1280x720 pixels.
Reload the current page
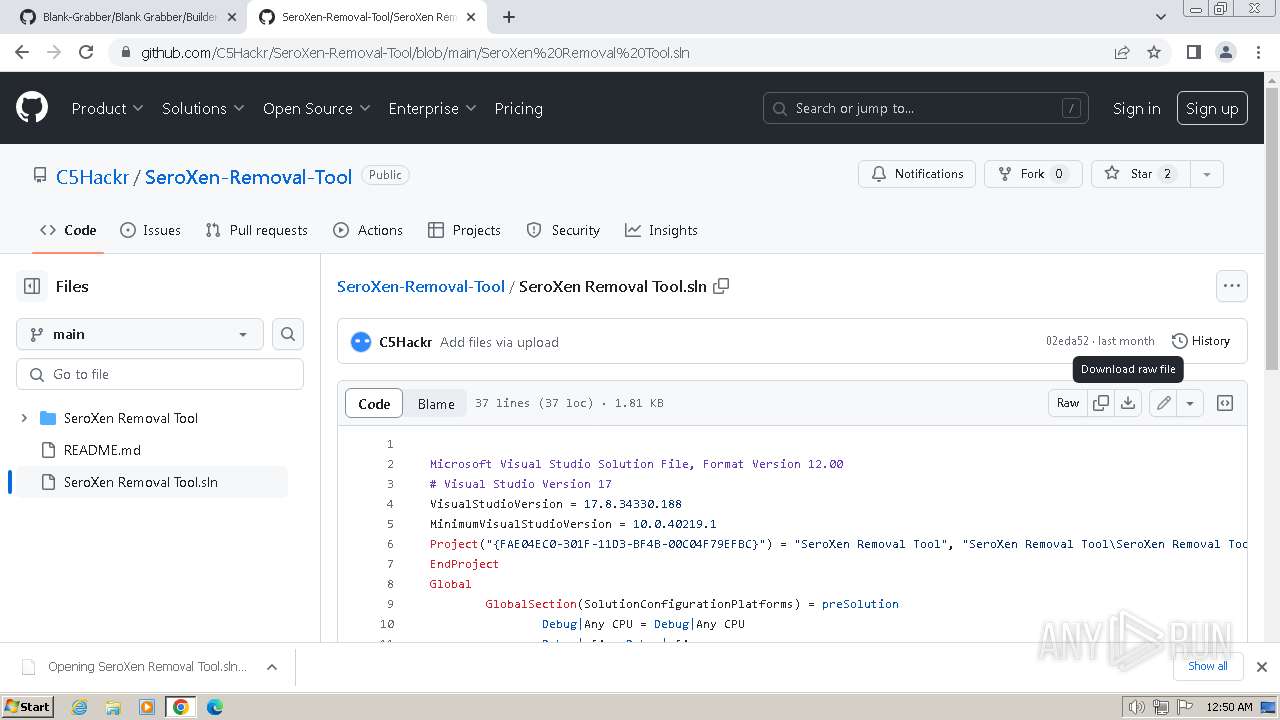(x=86, y=52)
